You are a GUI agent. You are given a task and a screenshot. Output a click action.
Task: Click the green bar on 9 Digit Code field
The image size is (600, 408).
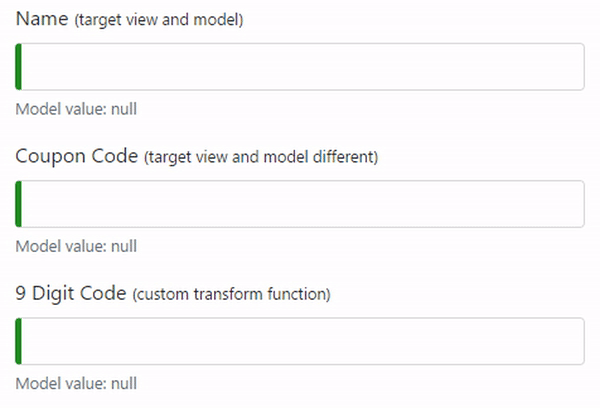[x=18, y=342]
